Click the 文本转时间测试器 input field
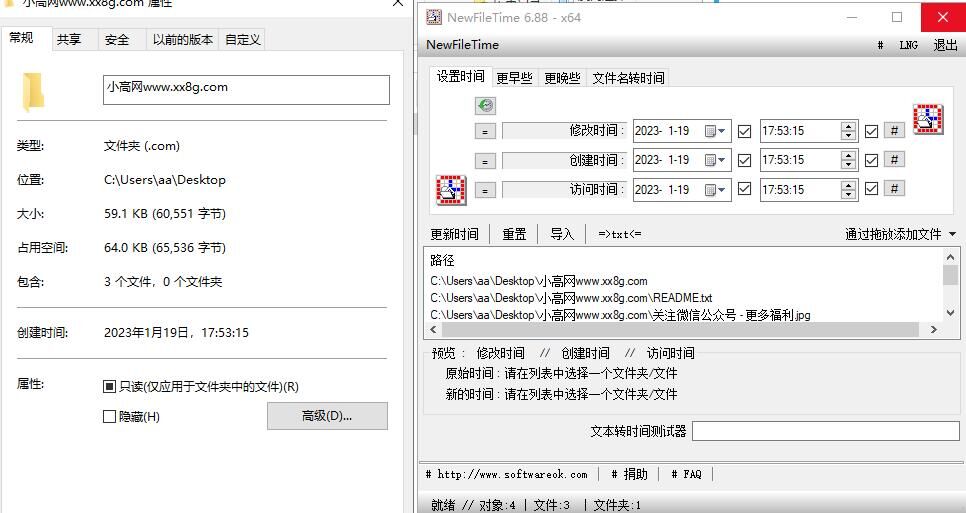 [825, 431]
